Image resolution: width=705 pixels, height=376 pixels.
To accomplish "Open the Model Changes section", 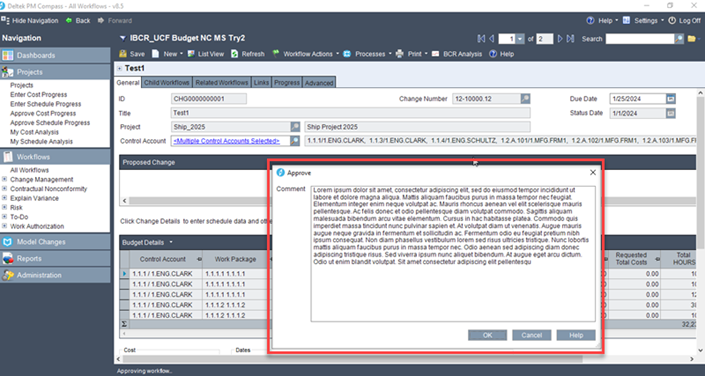I will point(55,242).
